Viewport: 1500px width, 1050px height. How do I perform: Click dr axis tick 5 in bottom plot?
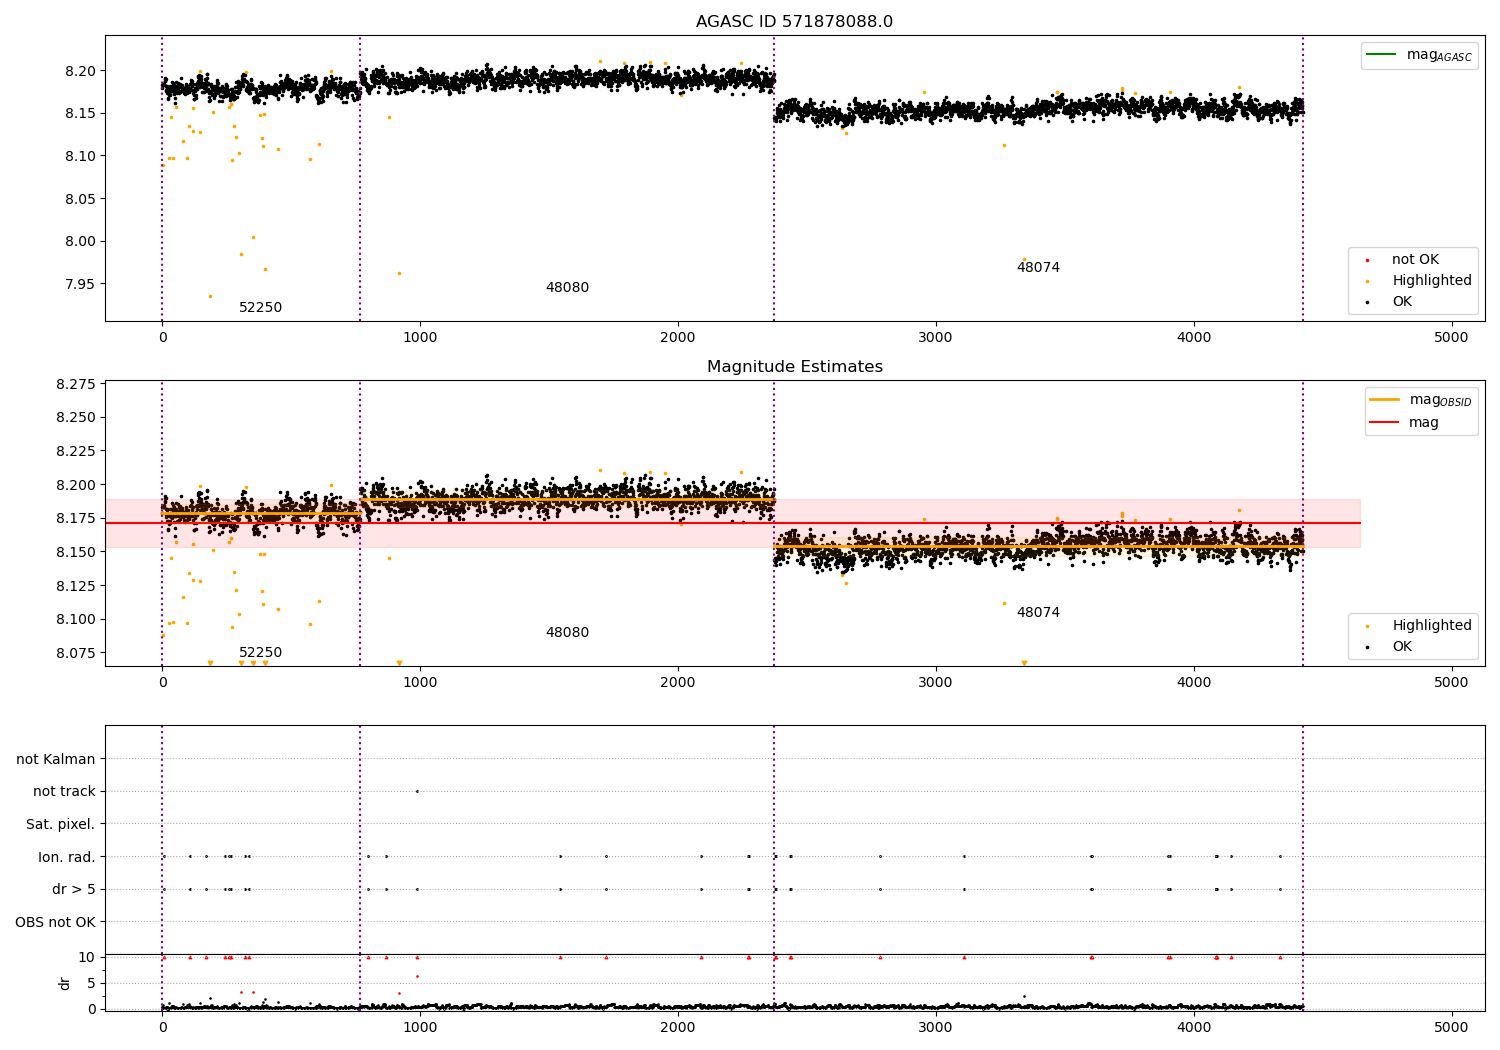91,983
